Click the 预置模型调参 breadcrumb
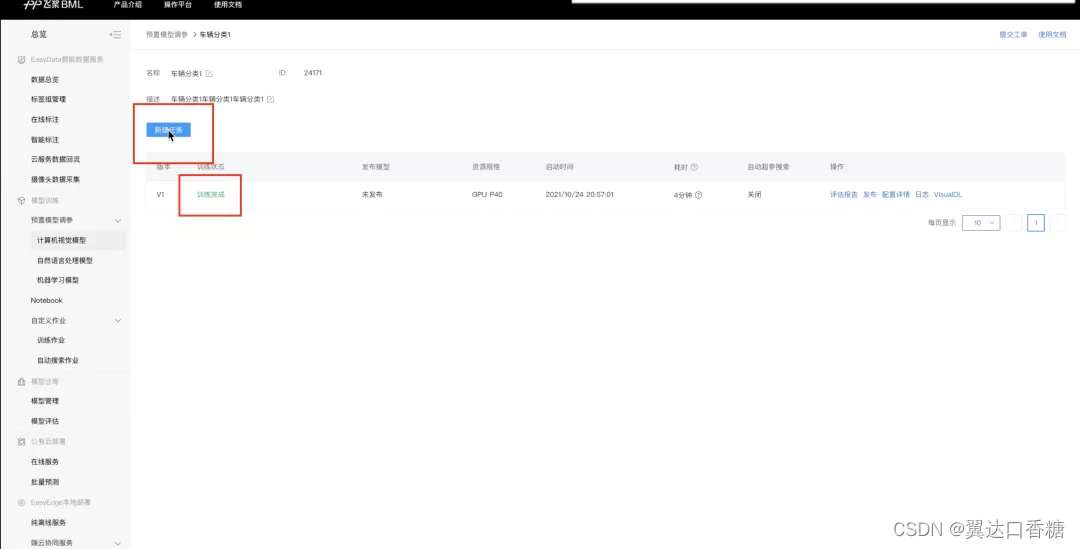This screenshot has width=1080, height=549. pos(167,34)
